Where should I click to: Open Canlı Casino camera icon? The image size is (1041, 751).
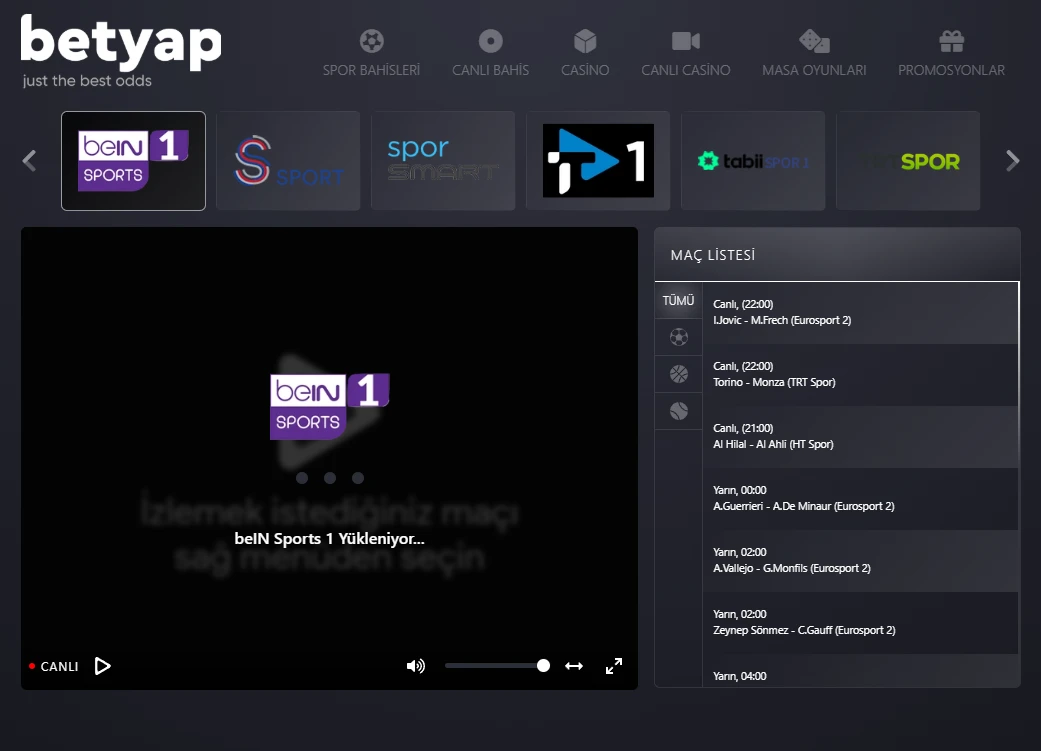click(686, 41)
